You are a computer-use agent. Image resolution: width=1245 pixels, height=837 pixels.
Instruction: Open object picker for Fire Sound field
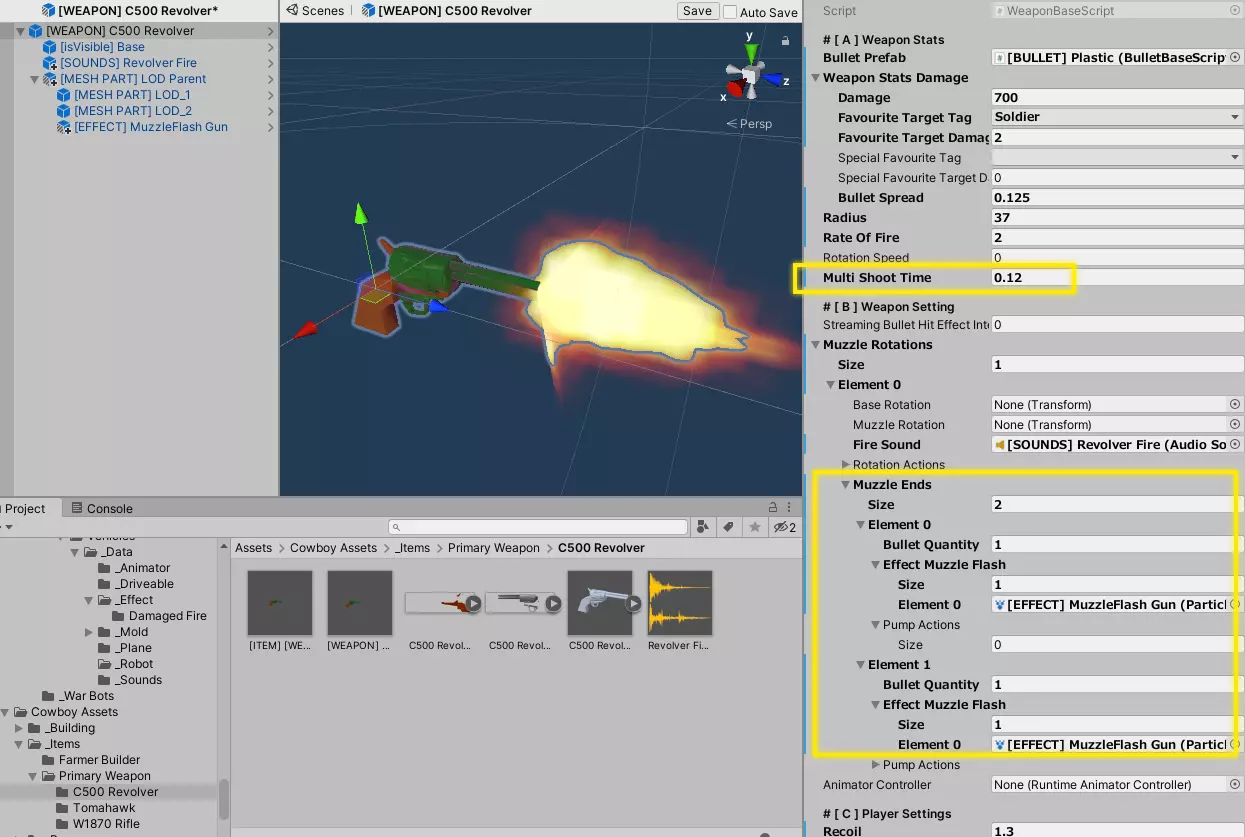click(1235, 445)
